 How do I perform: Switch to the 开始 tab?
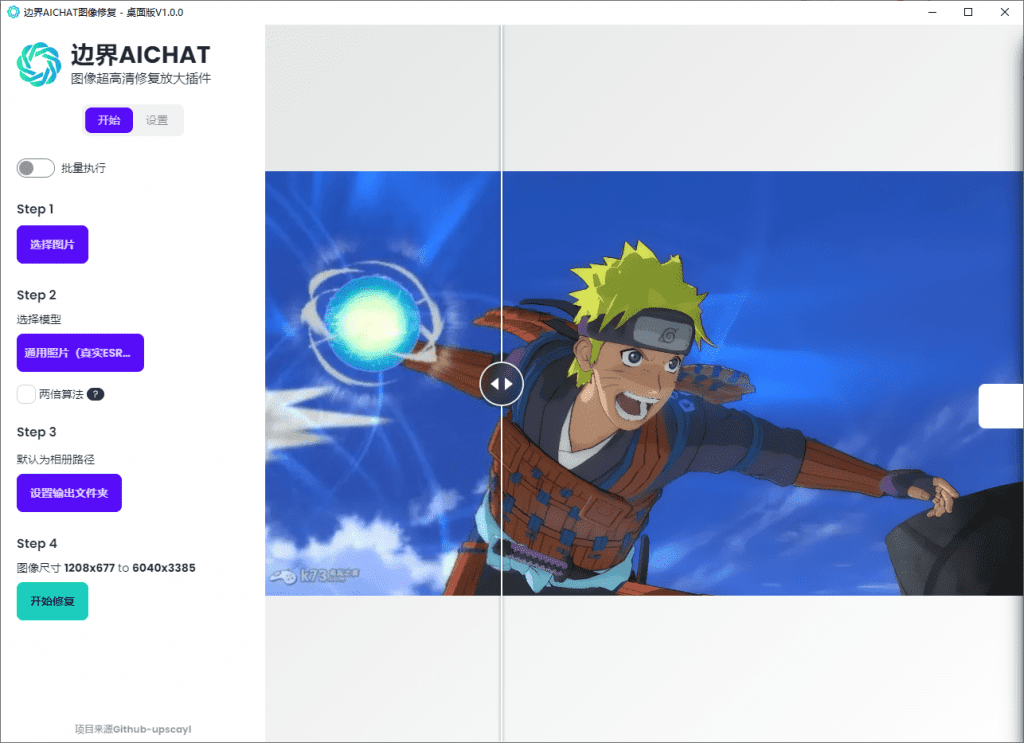tap(109, 120)
